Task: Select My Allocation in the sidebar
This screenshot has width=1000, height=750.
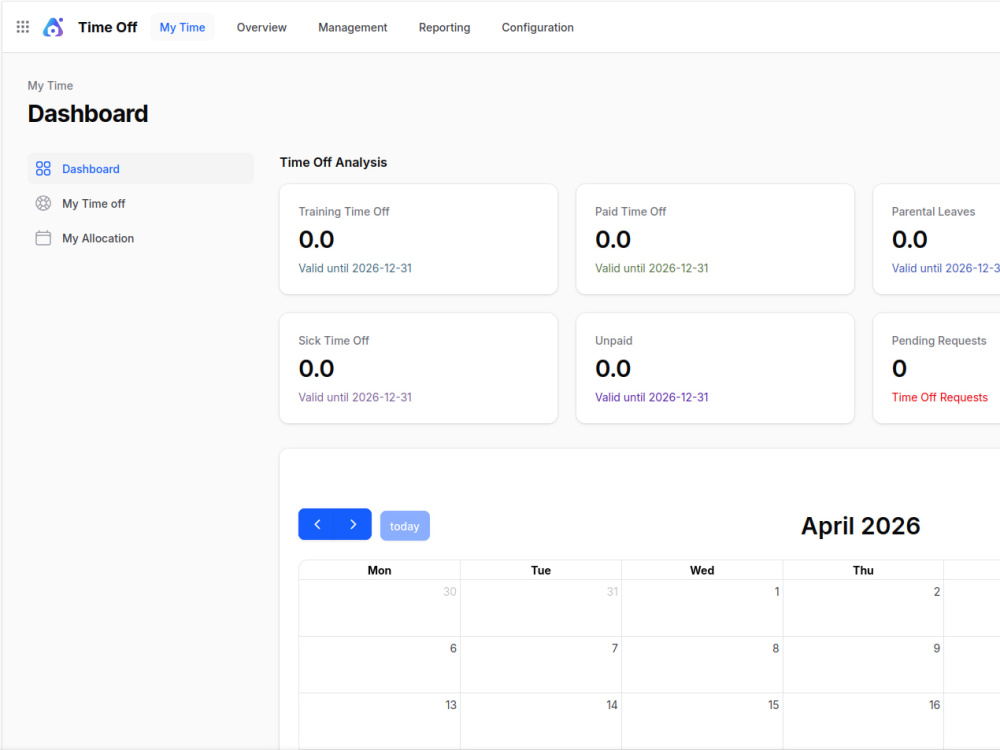Action: 141,238
